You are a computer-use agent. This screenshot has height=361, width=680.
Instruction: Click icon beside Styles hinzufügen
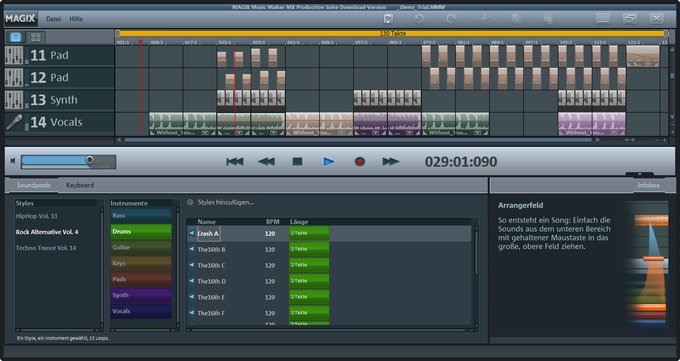coord(190,202)
